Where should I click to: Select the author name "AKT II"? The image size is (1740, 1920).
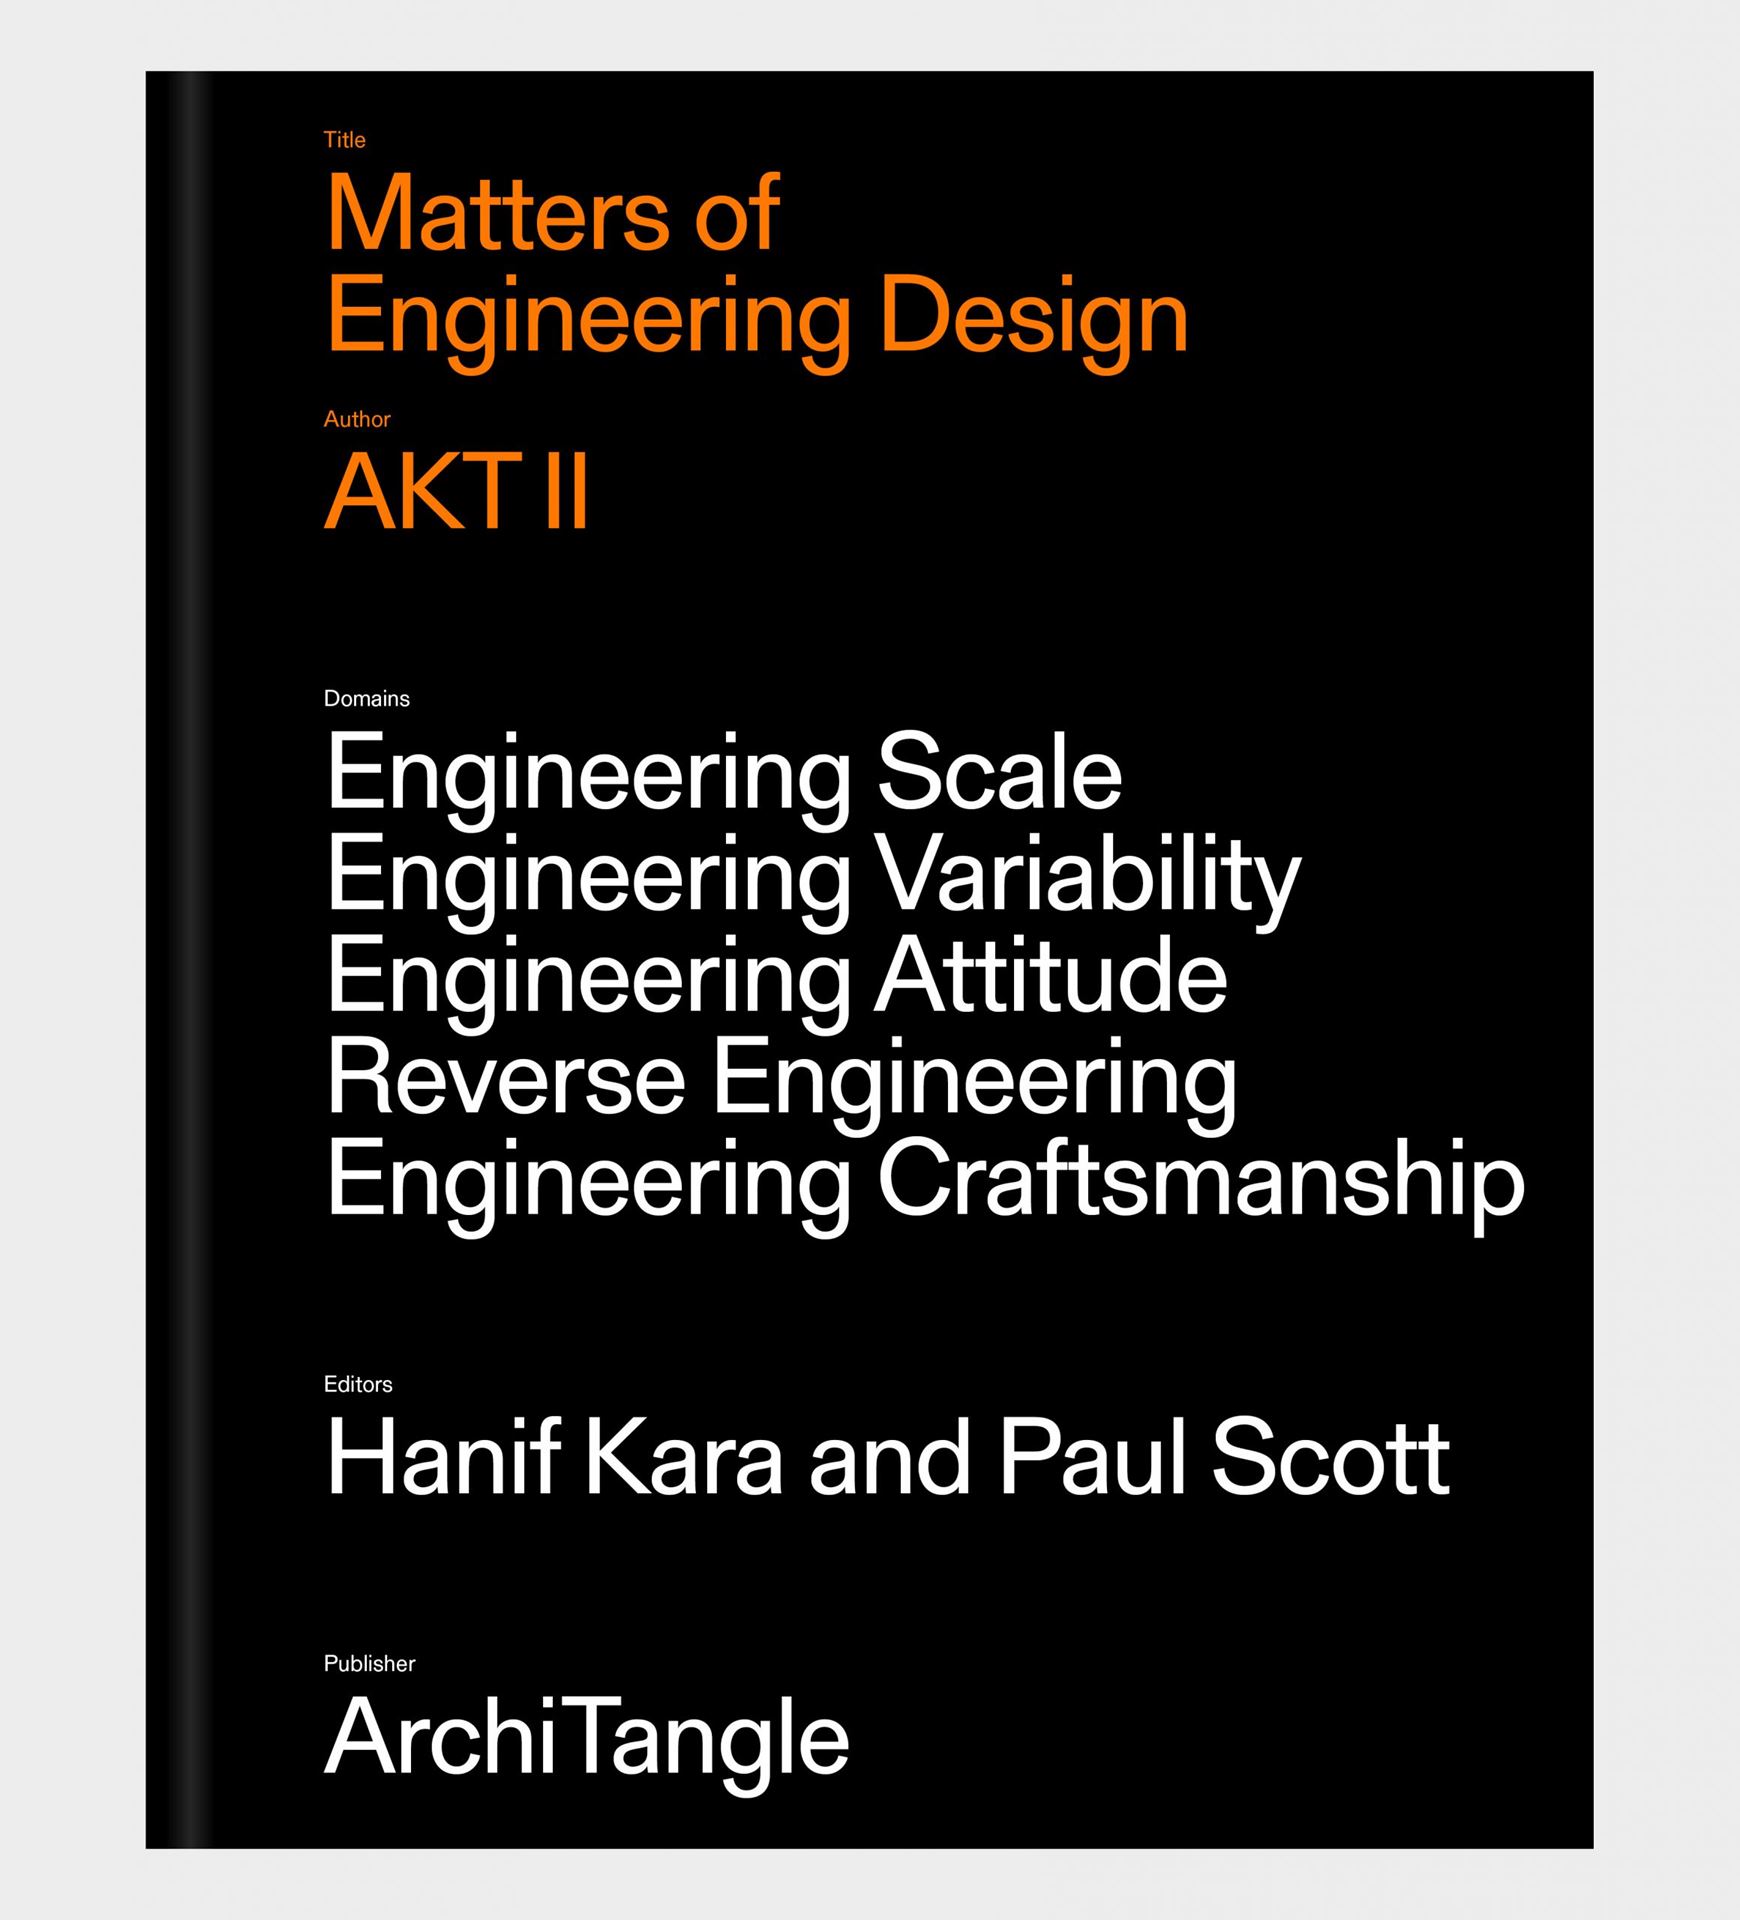(x=456, y=493)
